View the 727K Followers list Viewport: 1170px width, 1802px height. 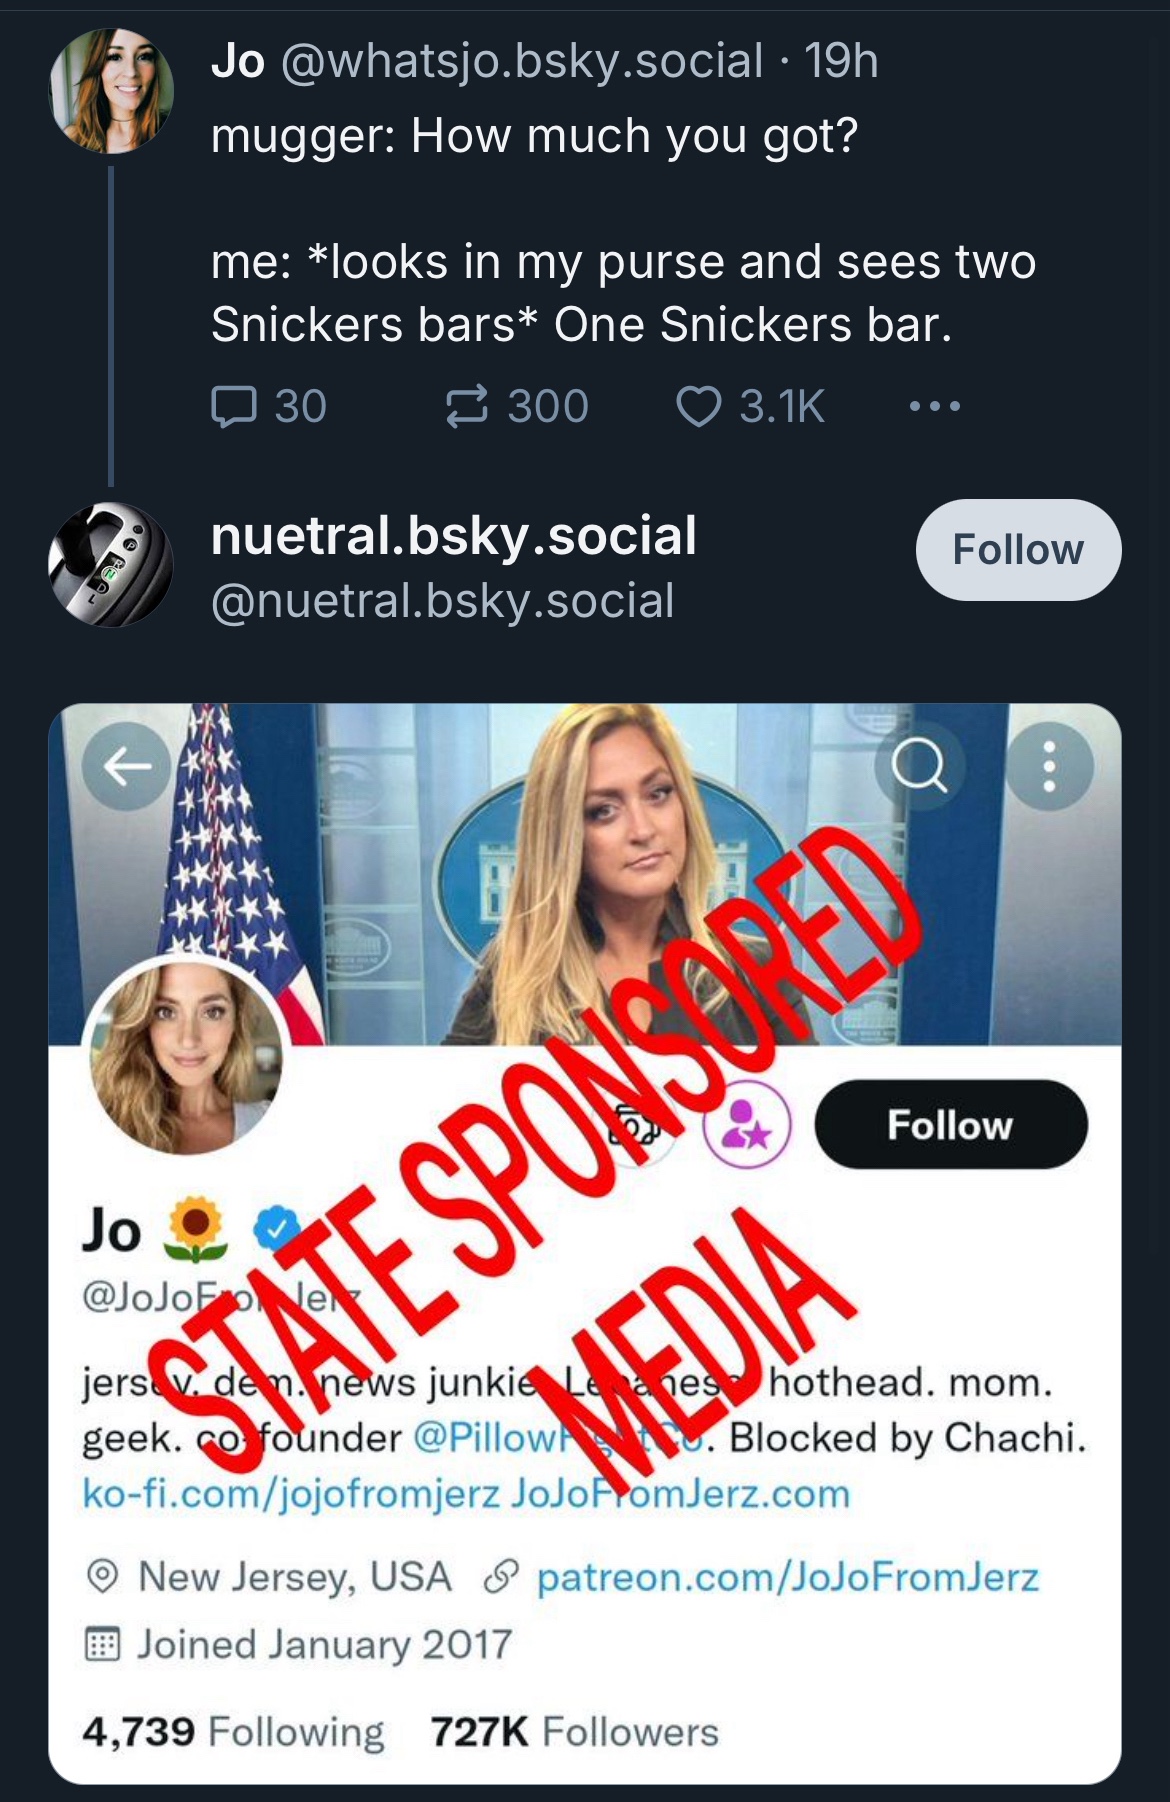(574, 1731)
